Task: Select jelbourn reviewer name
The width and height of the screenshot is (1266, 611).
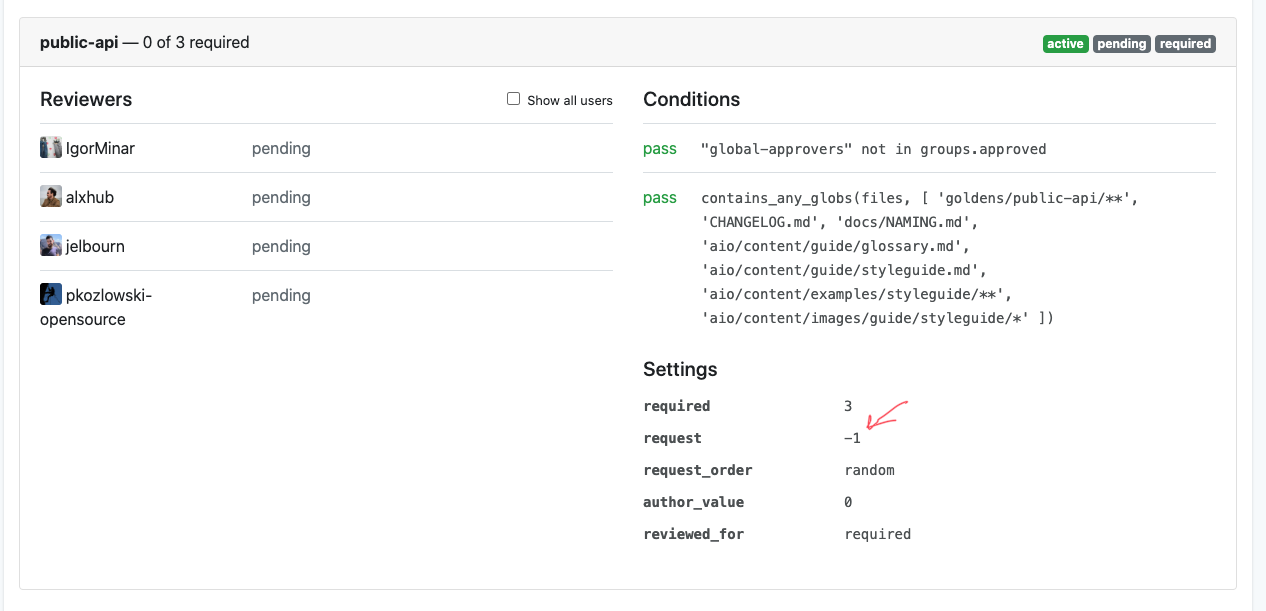Action: coord(95,247)
